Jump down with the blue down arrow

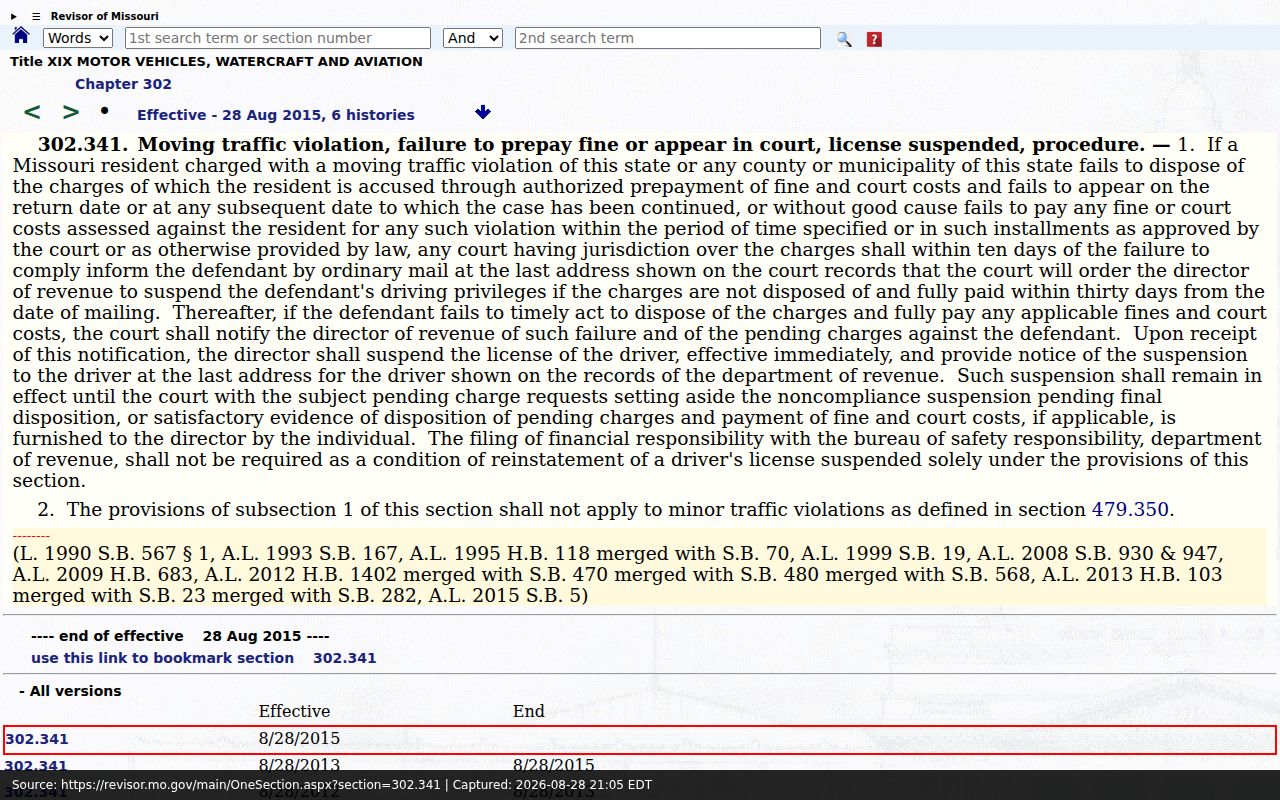tap(483, 112)
